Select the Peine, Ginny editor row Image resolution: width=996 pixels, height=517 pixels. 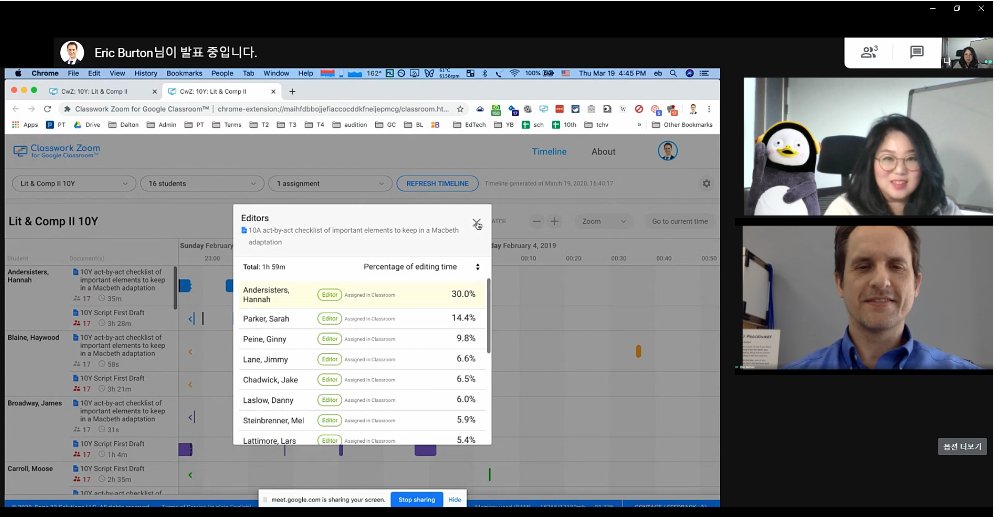[x=362, y=339]
